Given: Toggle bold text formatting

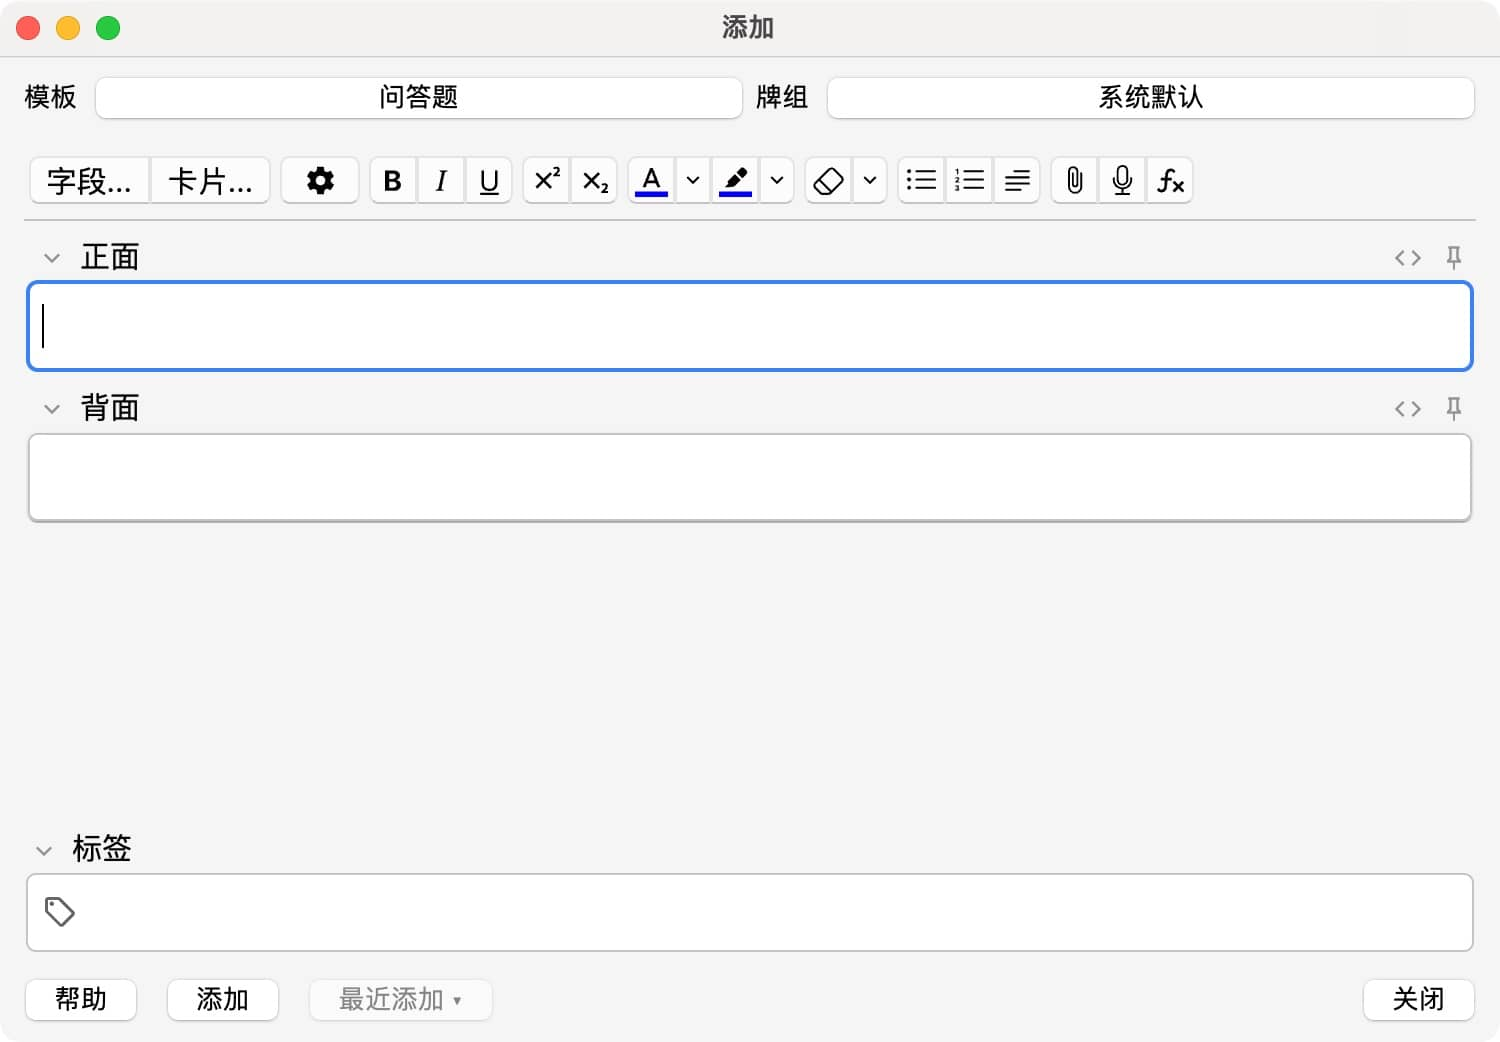Looking at the screenshot, I should 393,181.
